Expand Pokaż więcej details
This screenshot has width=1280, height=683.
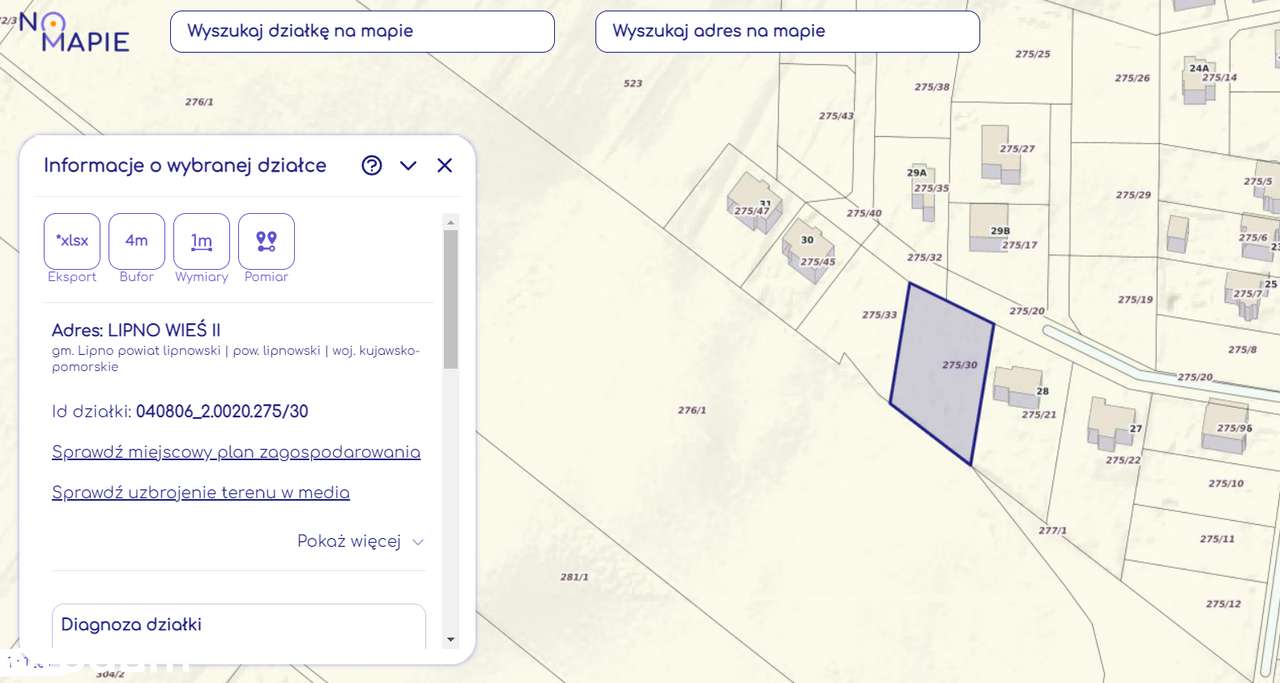pyautogui.click(x=360, y=541)
